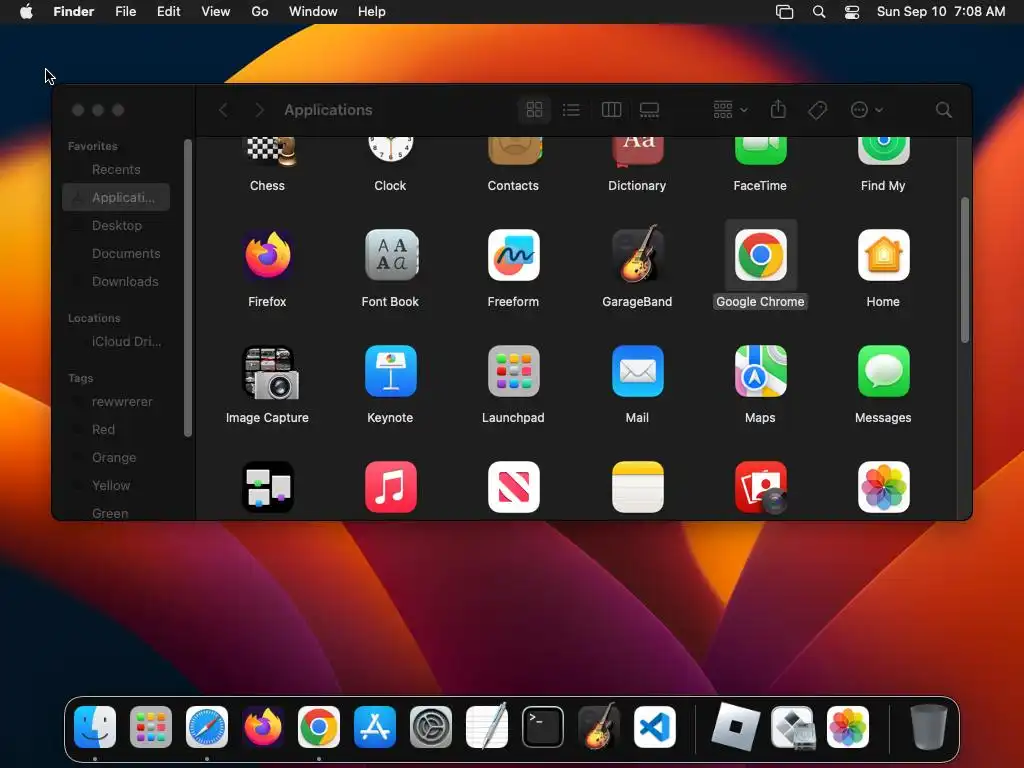Viewport: 1024px width, 768px height.
Task: Open Visual Studio Code from the Dock
Action: (655, 727)
